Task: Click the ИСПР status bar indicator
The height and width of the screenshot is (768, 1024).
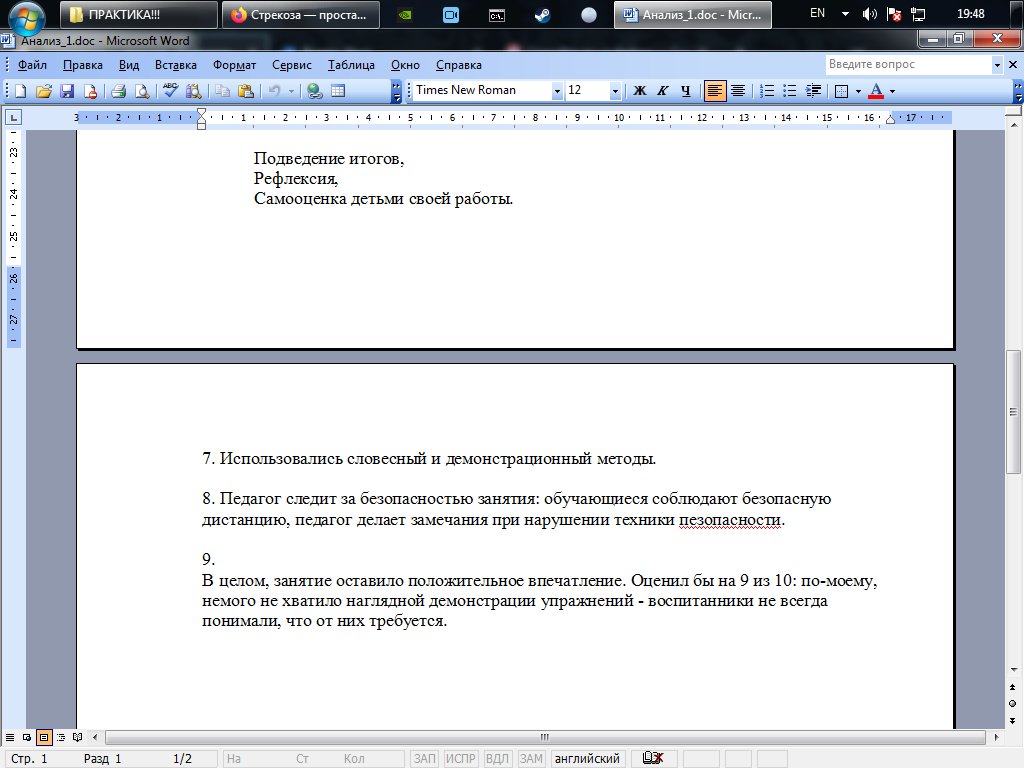Action: [x=460, y=758]
